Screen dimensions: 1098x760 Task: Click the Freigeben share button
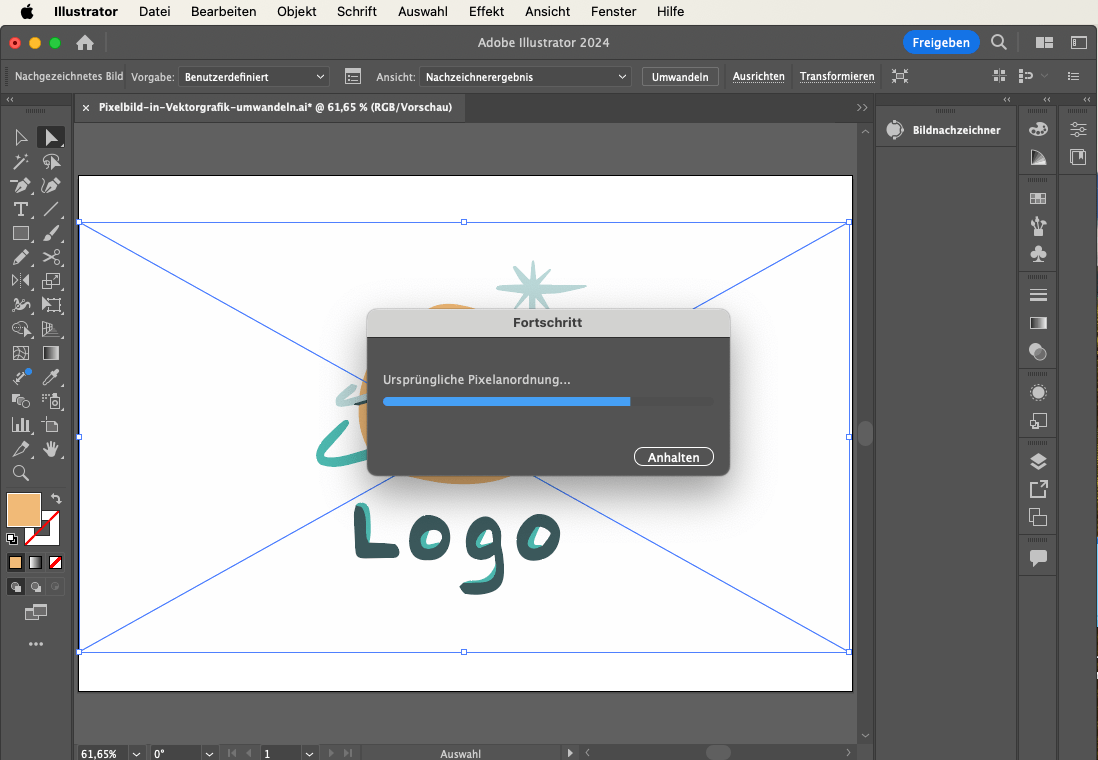[x=941, y=42]
